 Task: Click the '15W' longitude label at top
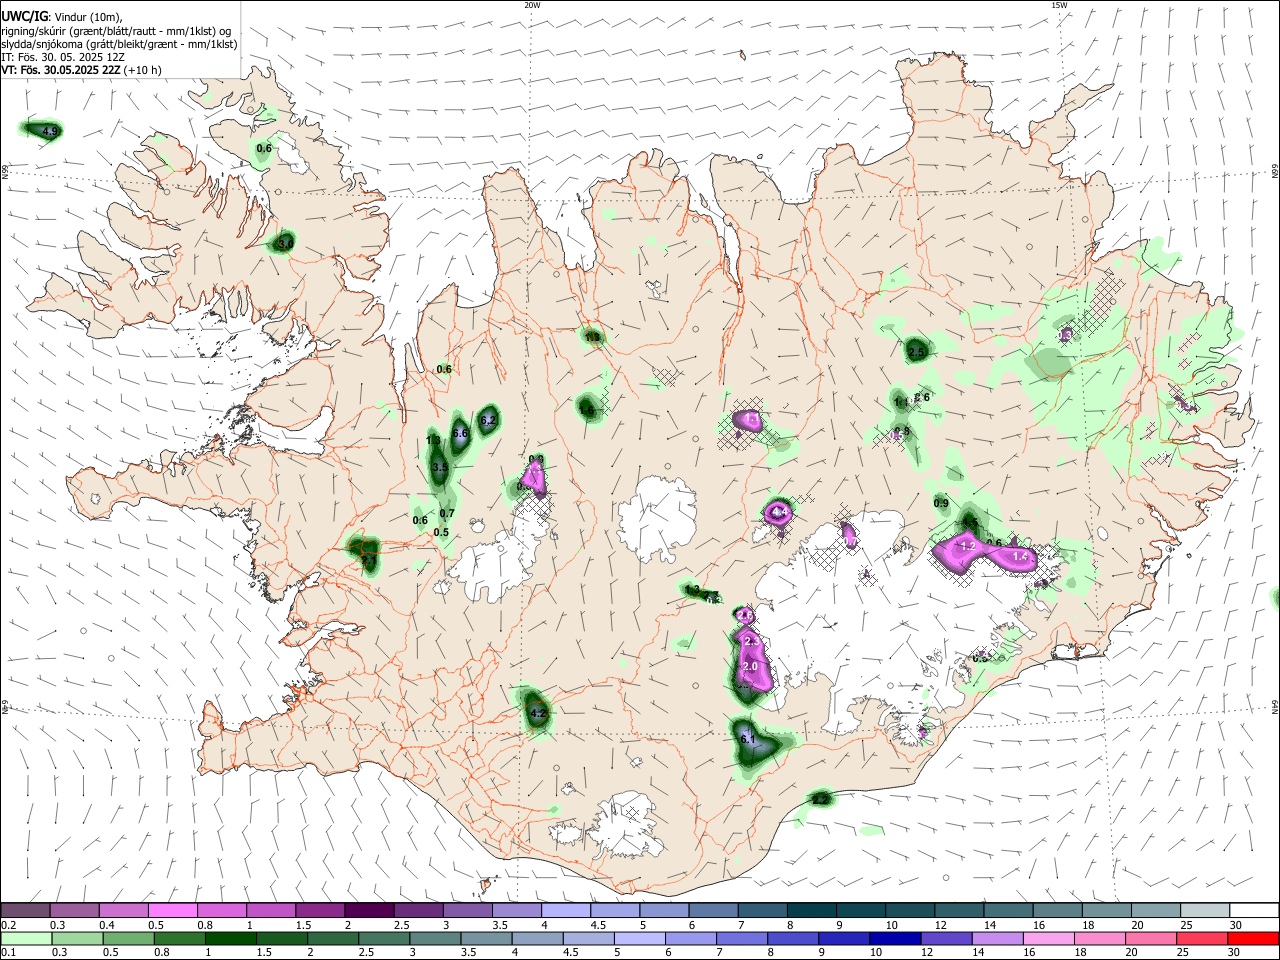tap(1059, 5)
